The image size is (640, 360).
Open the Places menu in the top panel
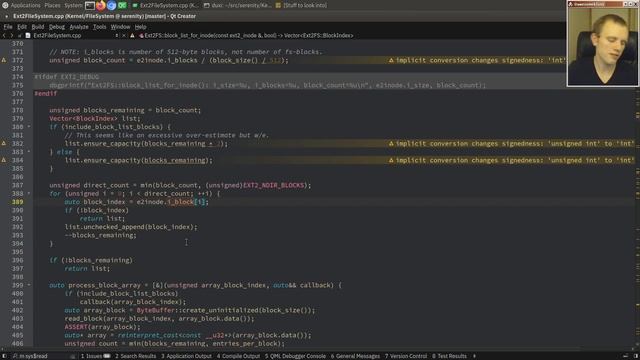coord(52,5)
